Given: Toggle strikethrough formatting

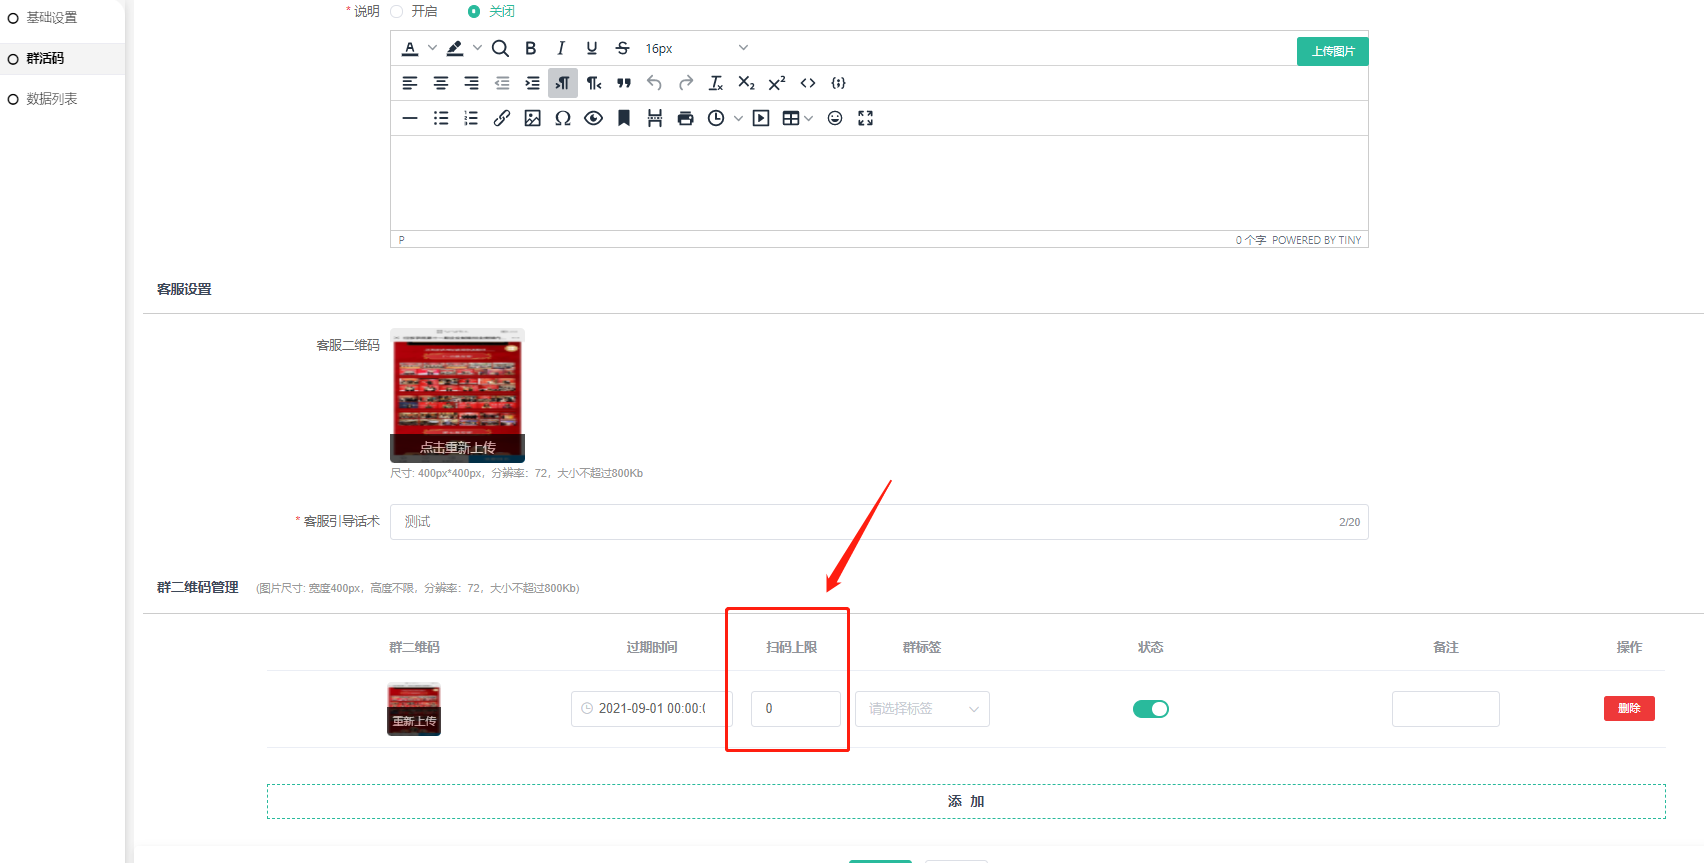Looking at the screenshot, I should (x=622, y=48).
